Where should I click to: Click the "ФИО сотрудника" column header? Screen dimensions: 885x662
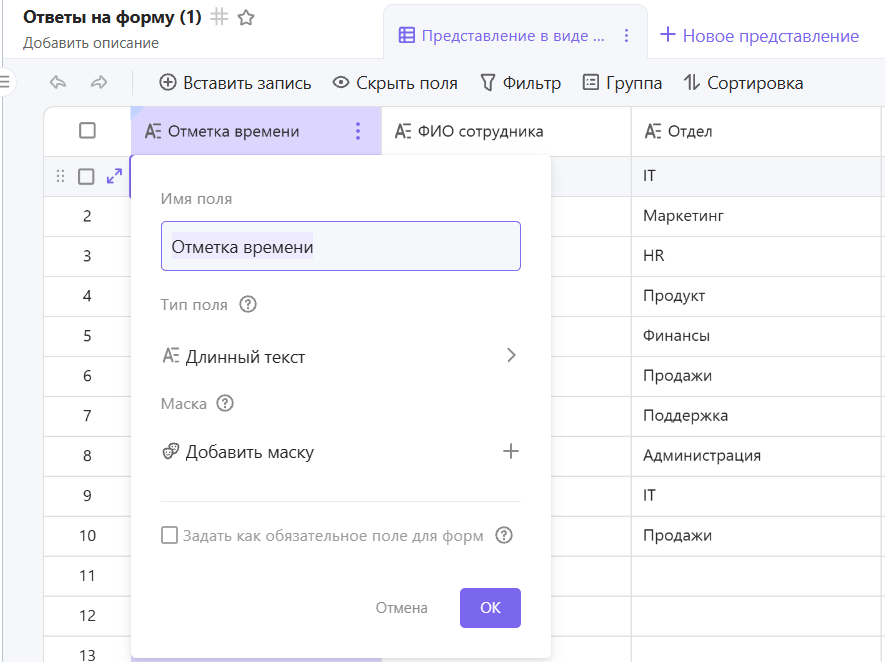click(506, 131)
